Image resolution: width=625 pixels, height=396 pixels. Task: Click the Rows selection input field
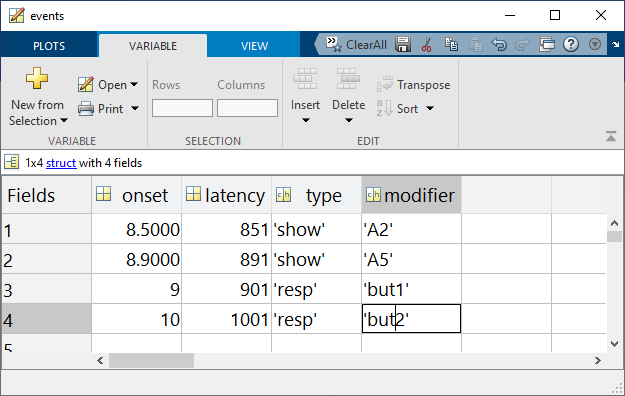(182, 108)
